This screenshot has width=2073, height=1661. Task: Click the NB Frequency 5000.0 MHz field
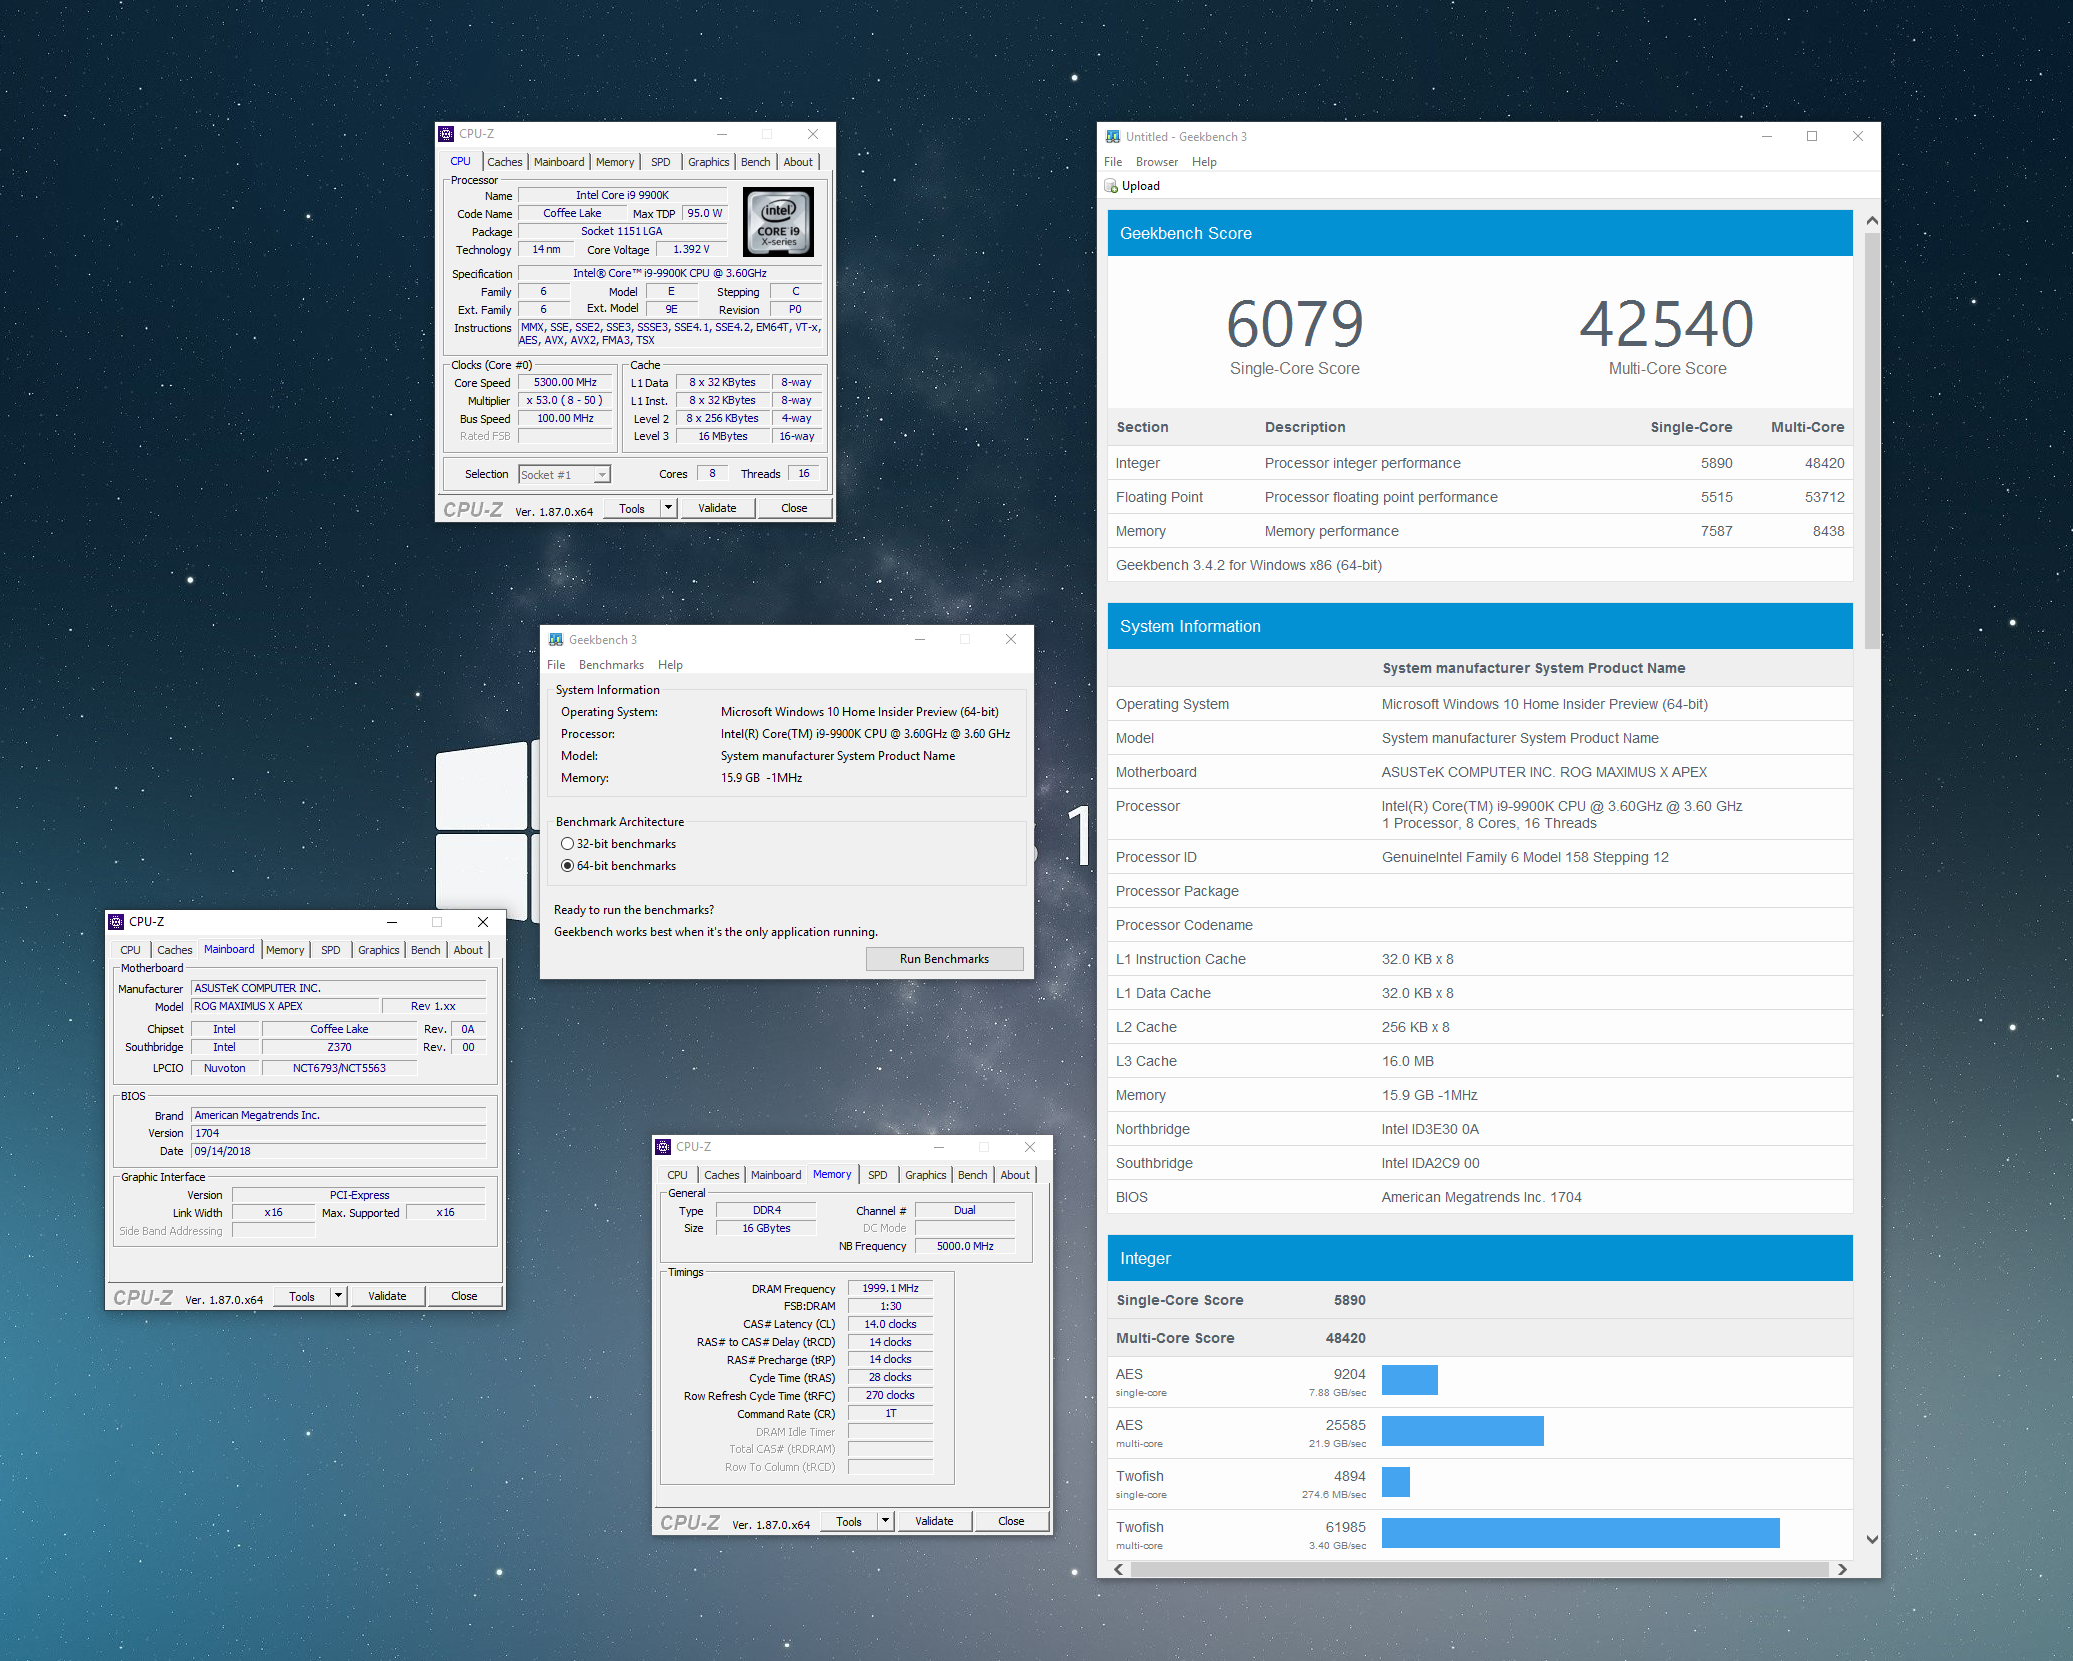point(965,1246)
